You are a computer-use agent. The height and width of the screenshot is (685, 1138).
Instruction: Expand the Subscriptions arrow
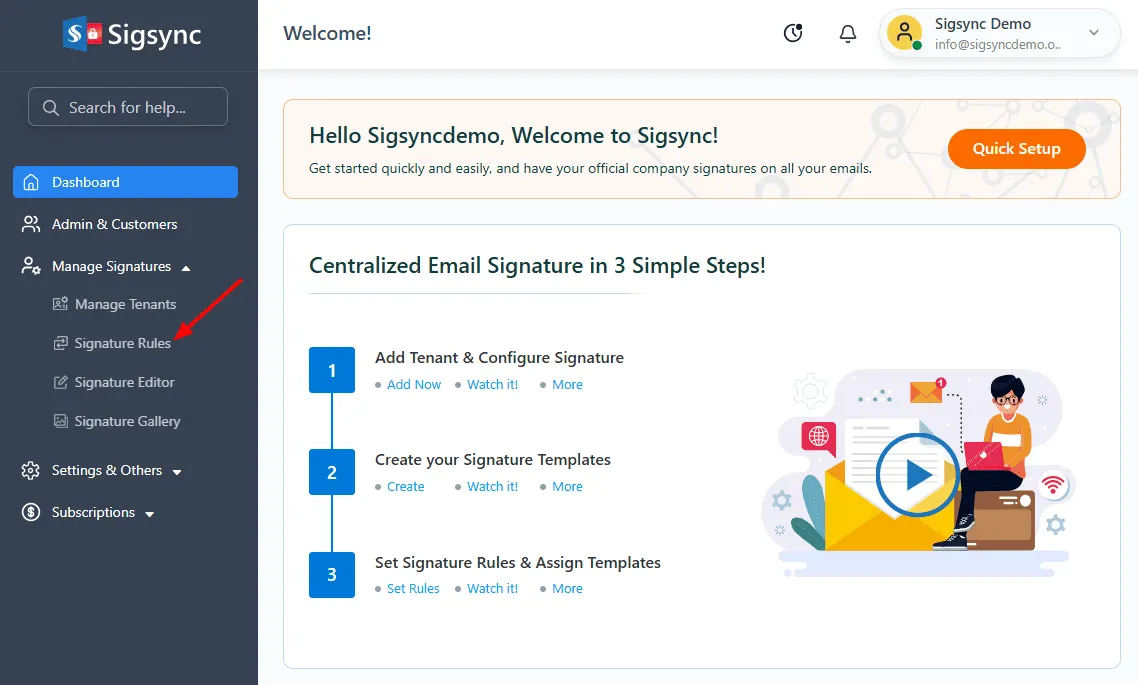tap(150, 514)
